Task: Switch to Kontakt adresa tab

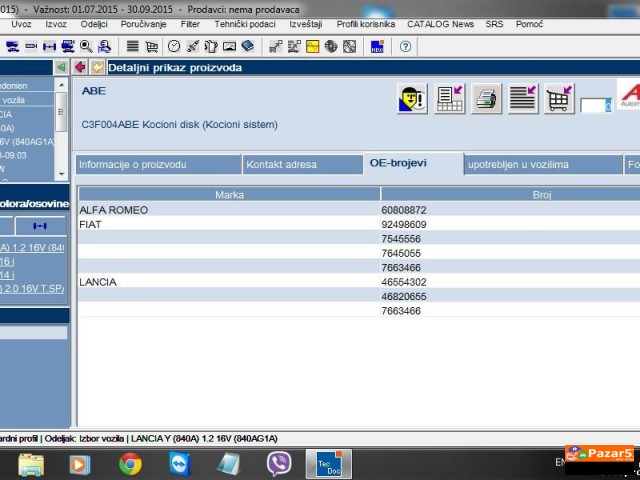Action: [x=302, y=164]
